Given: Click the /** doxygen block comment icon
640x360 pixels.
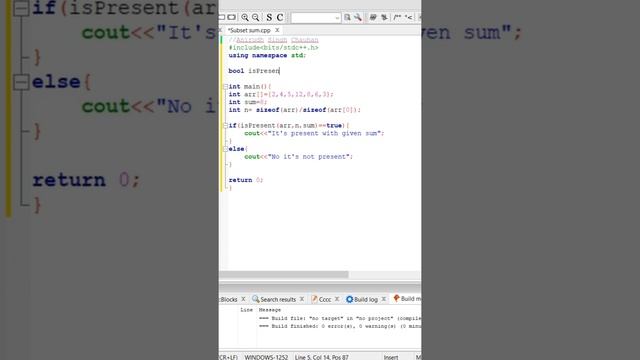Looking at the screenshot, I should pyautogui.click(x=397, y=18).
